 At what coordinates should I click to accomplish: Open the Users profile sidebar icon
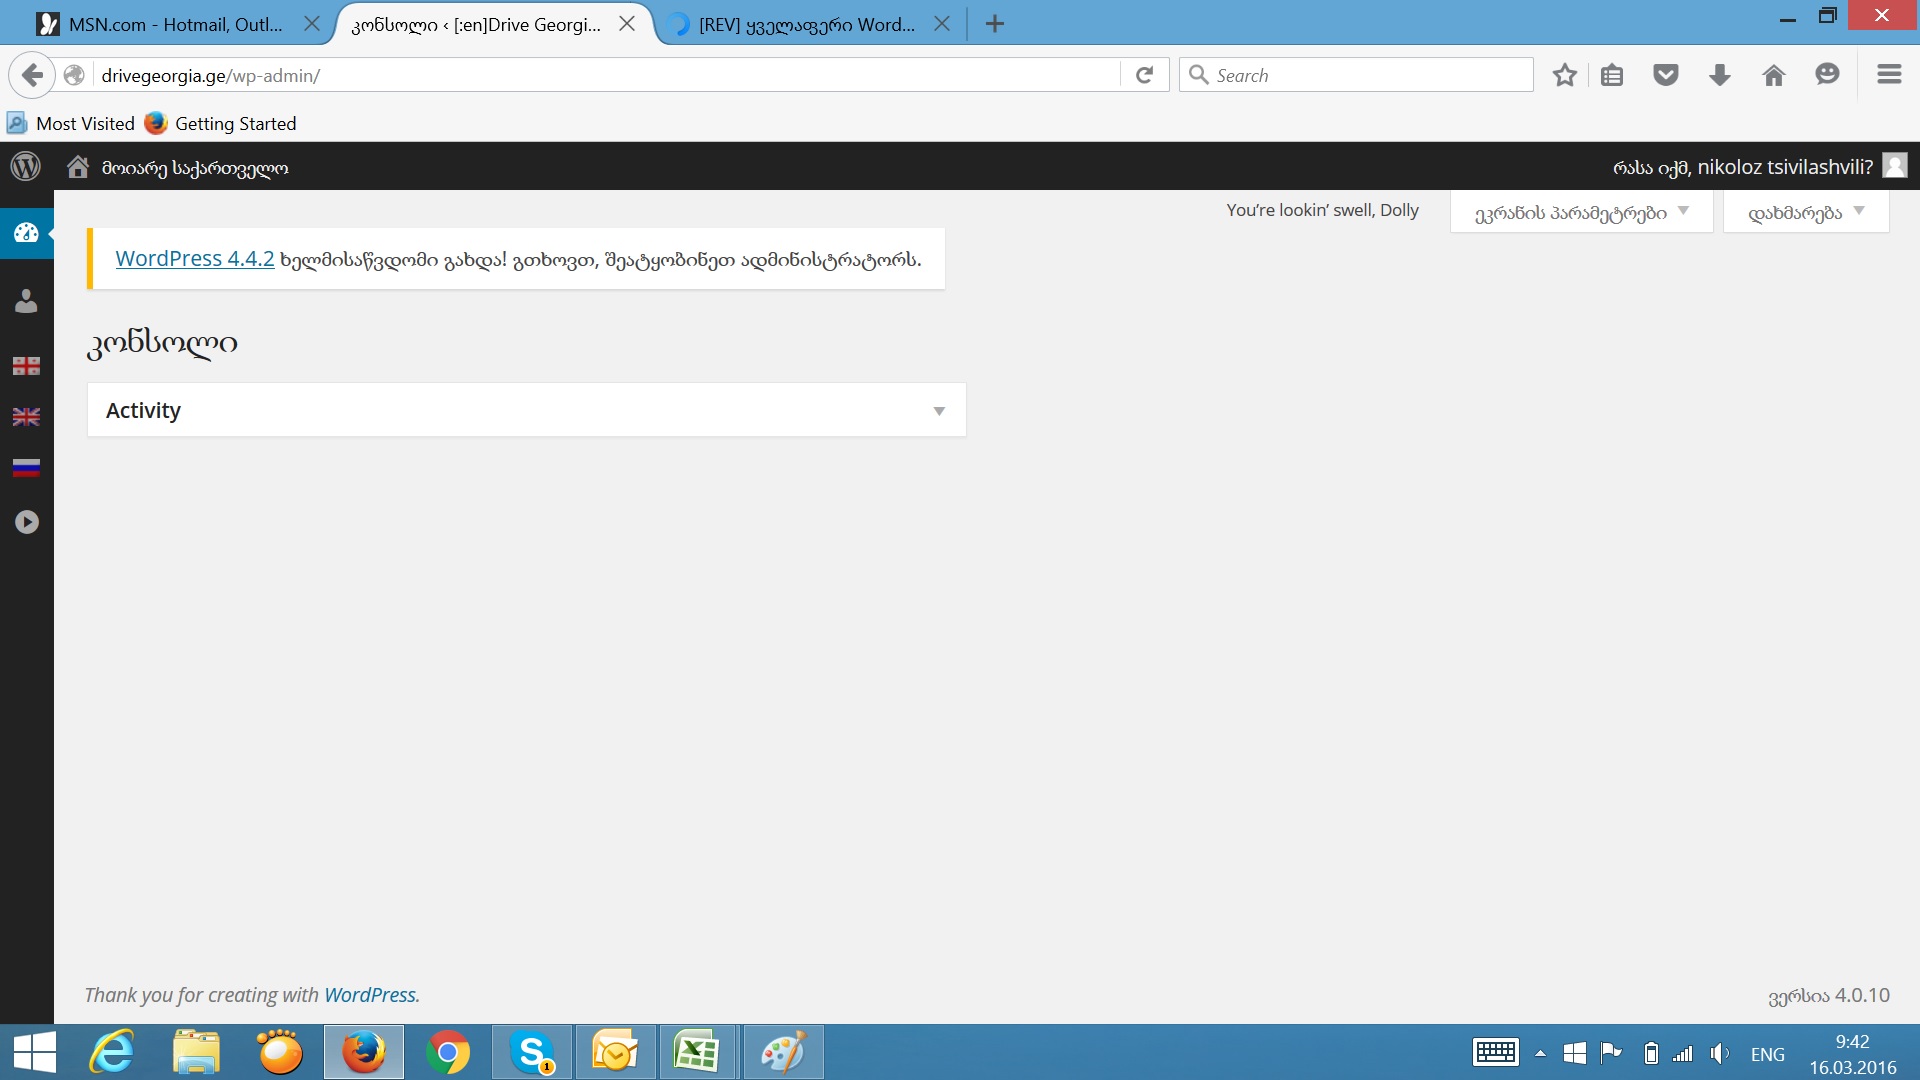(26, 301)
